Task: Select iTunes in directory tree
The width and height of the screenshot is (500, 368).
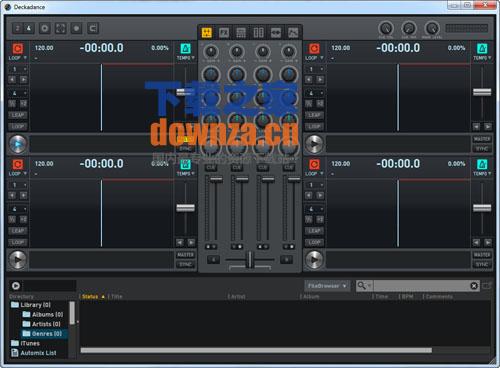Action: [25, 343]
